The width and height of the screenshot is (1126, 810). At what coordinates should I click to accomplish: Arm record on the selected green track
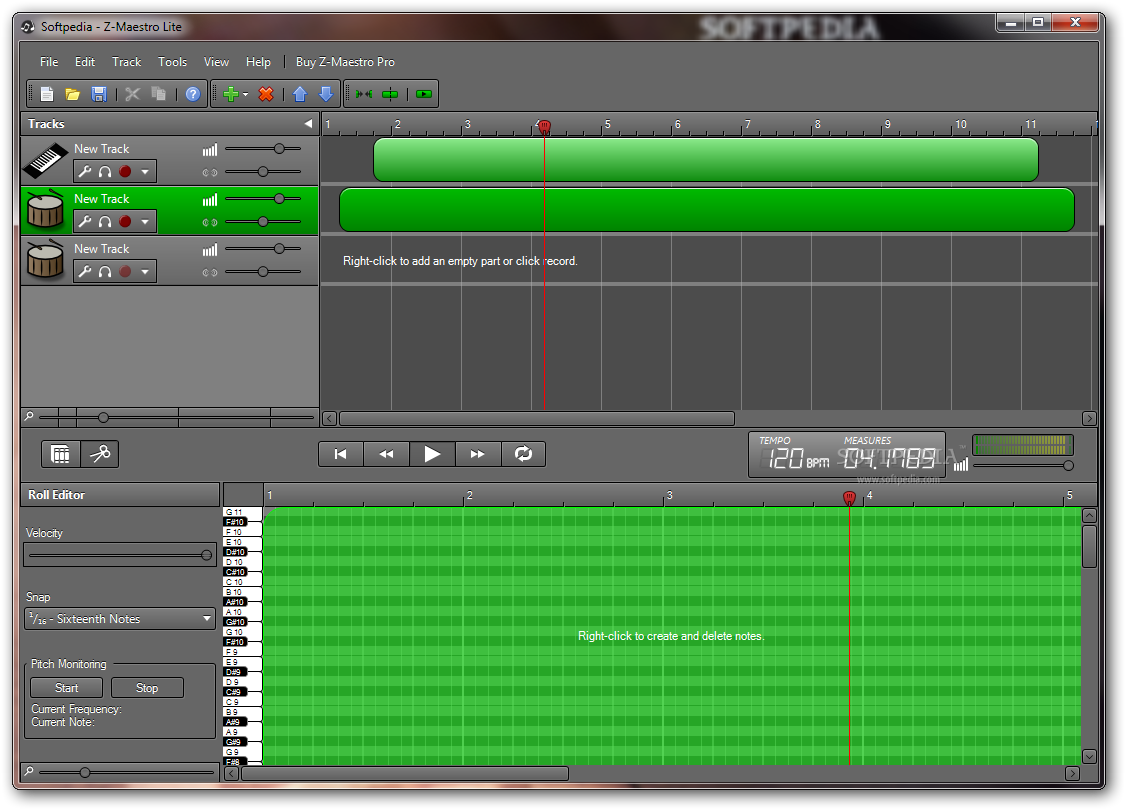(x=125, y=222)
